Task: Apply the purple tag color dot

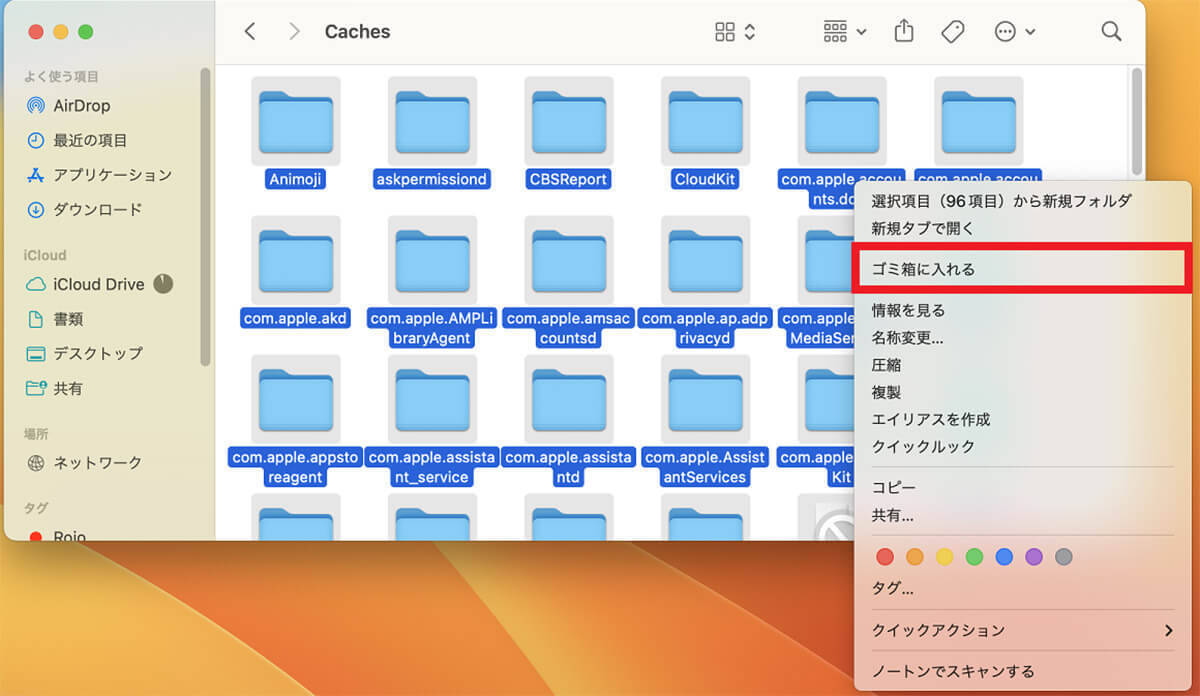Action: click(x=1034, y=557)
